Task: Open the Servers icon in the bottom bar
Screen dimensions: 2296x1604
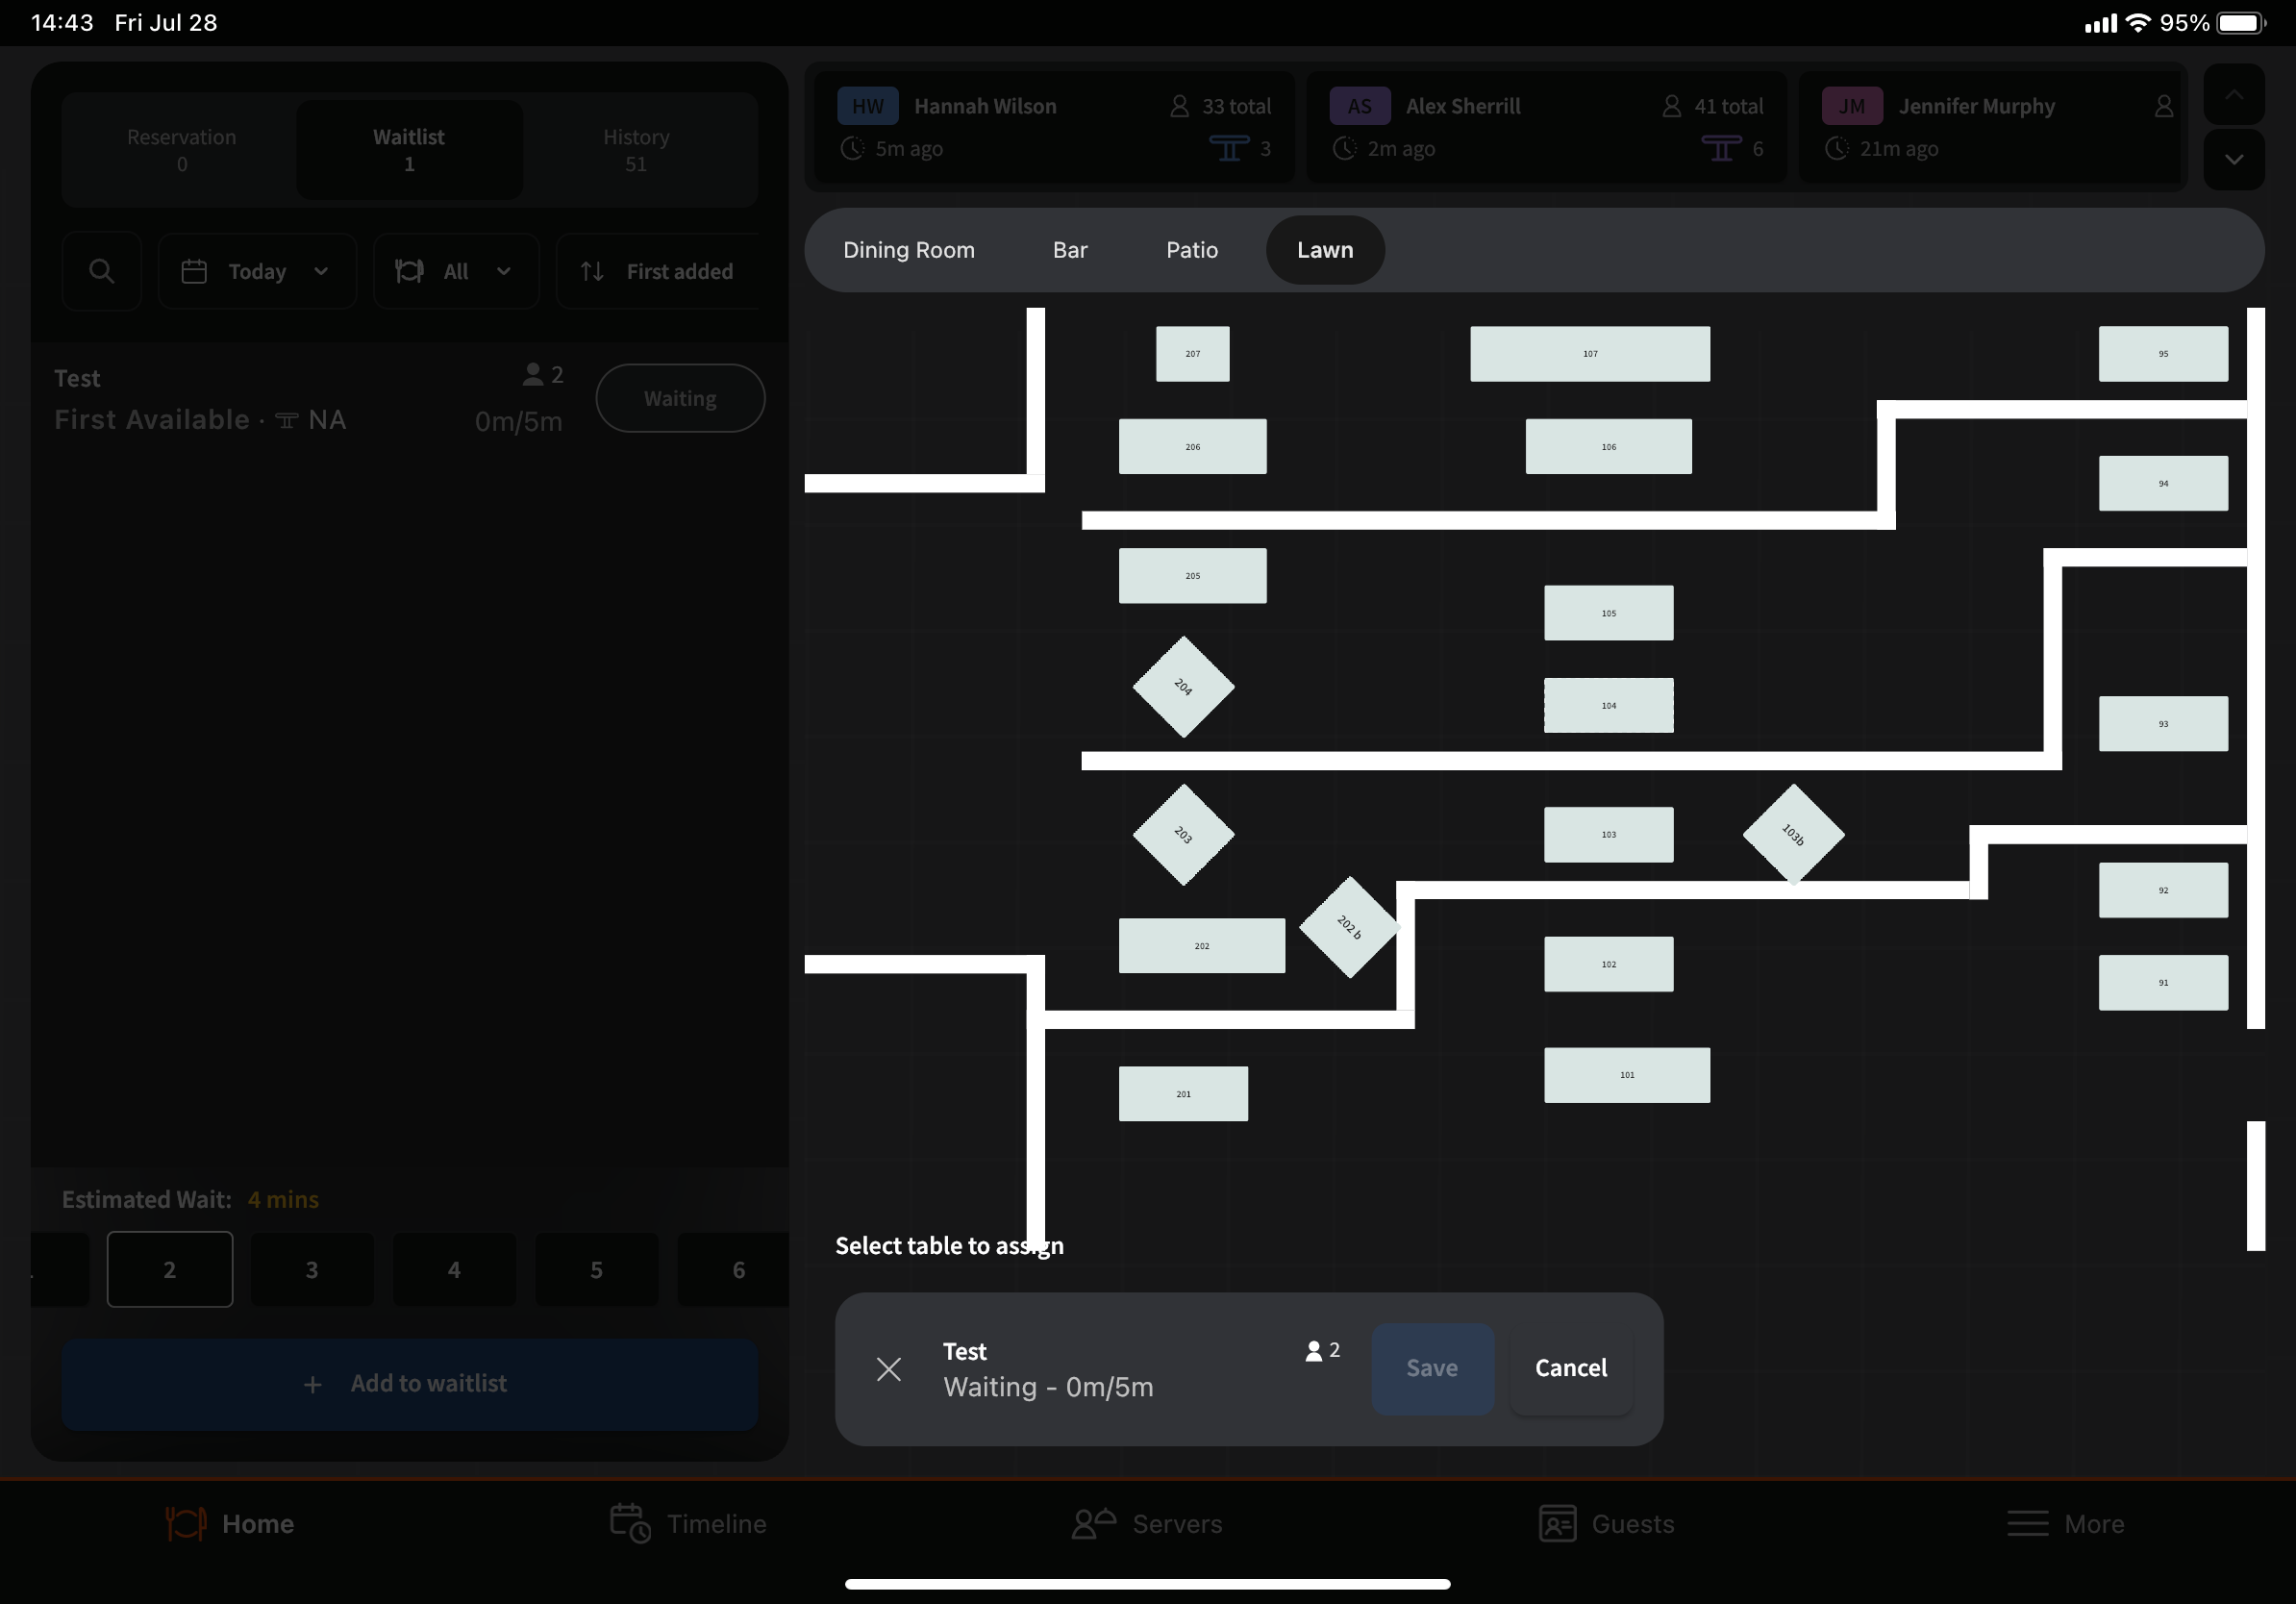Action: tap(1093, 1523)
